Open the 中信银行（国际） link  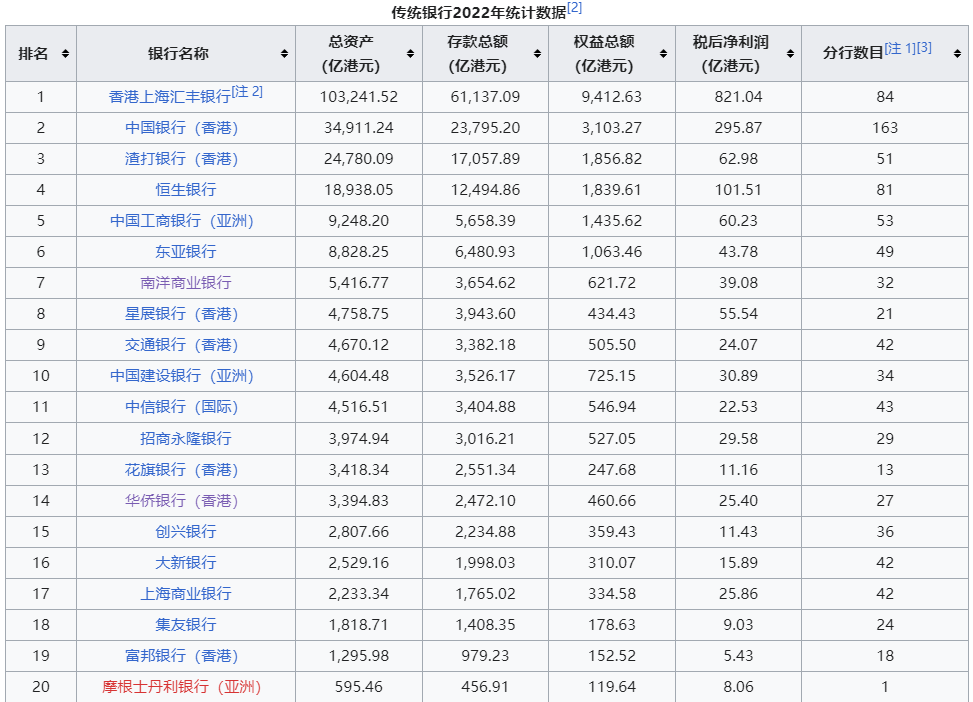pyautogui.click(x=182, y=407)
